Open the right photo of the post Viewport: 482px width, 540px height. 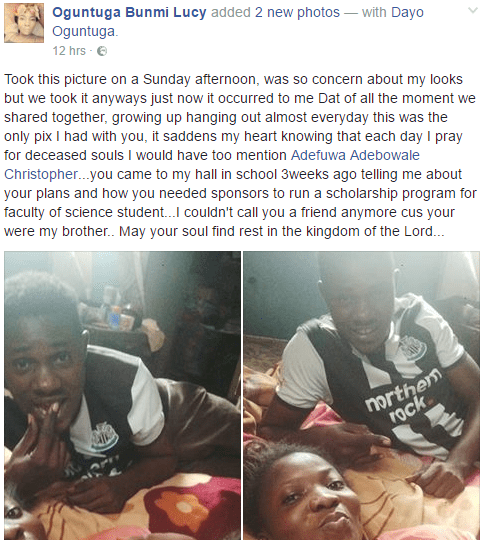(361, 395)
